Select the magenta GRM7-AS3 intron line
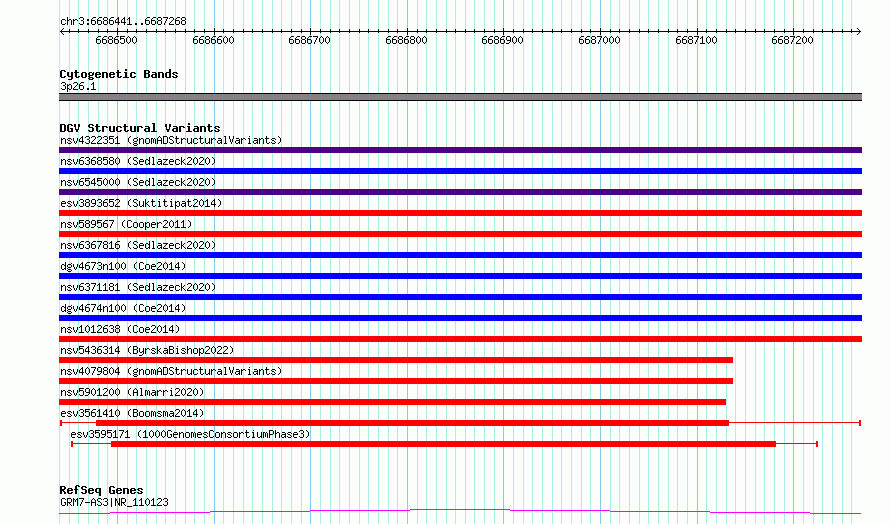Viewport: 890px width, 524px height. [x=460, y=512]
